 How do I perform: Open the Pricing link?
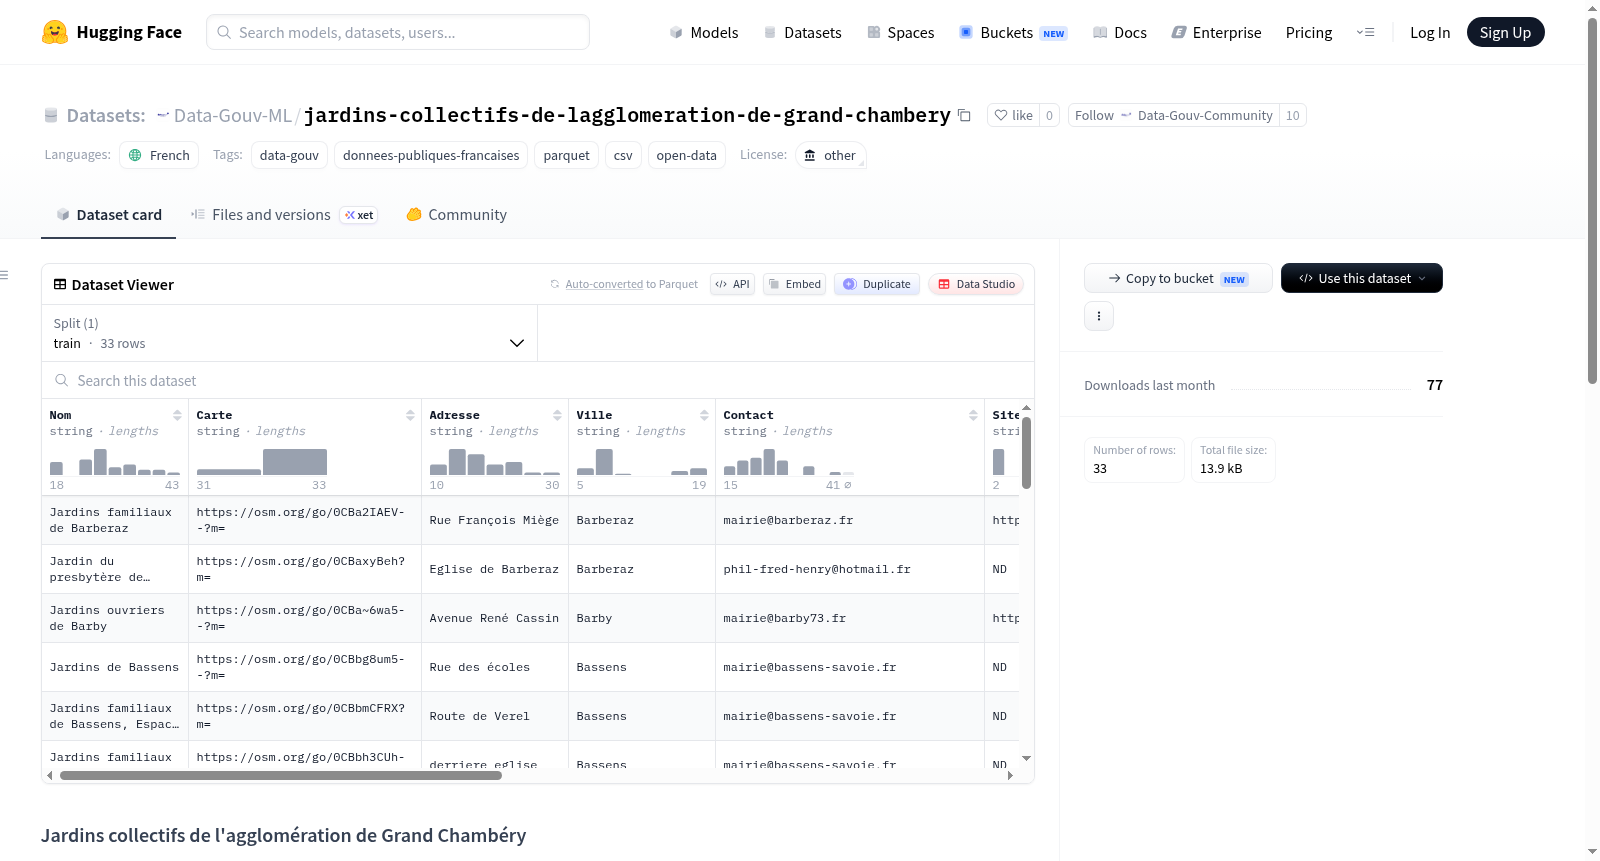pyautogui.click(x=1309, y=32)
